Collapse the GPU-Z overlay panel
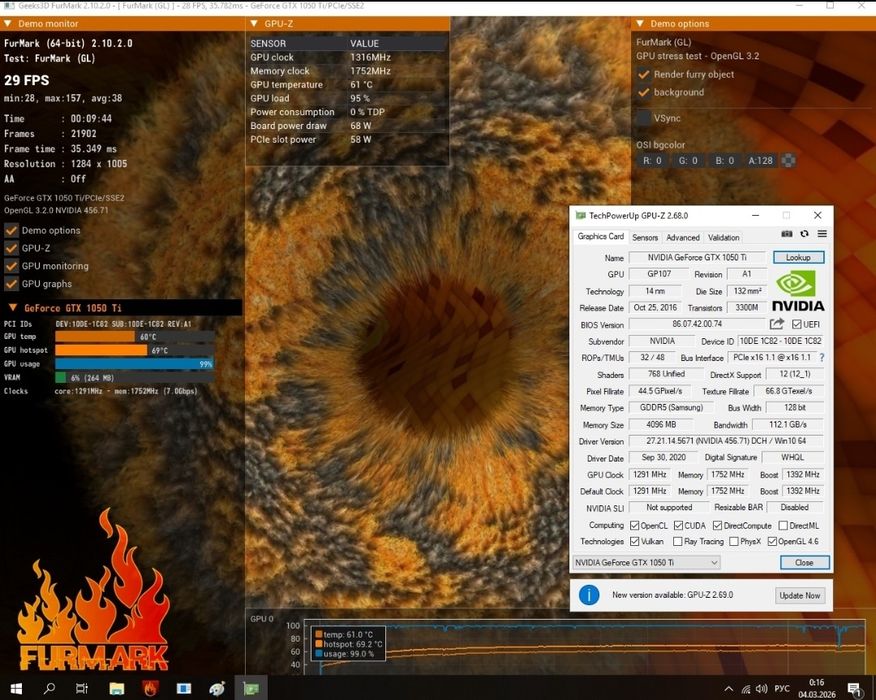 click(x=254, y=23)
